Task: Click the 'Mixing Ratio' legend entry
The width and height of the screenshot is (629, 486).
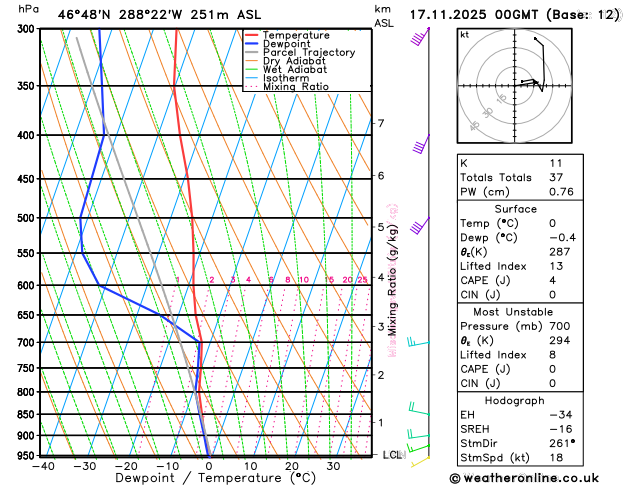Action: pos(296,87)
